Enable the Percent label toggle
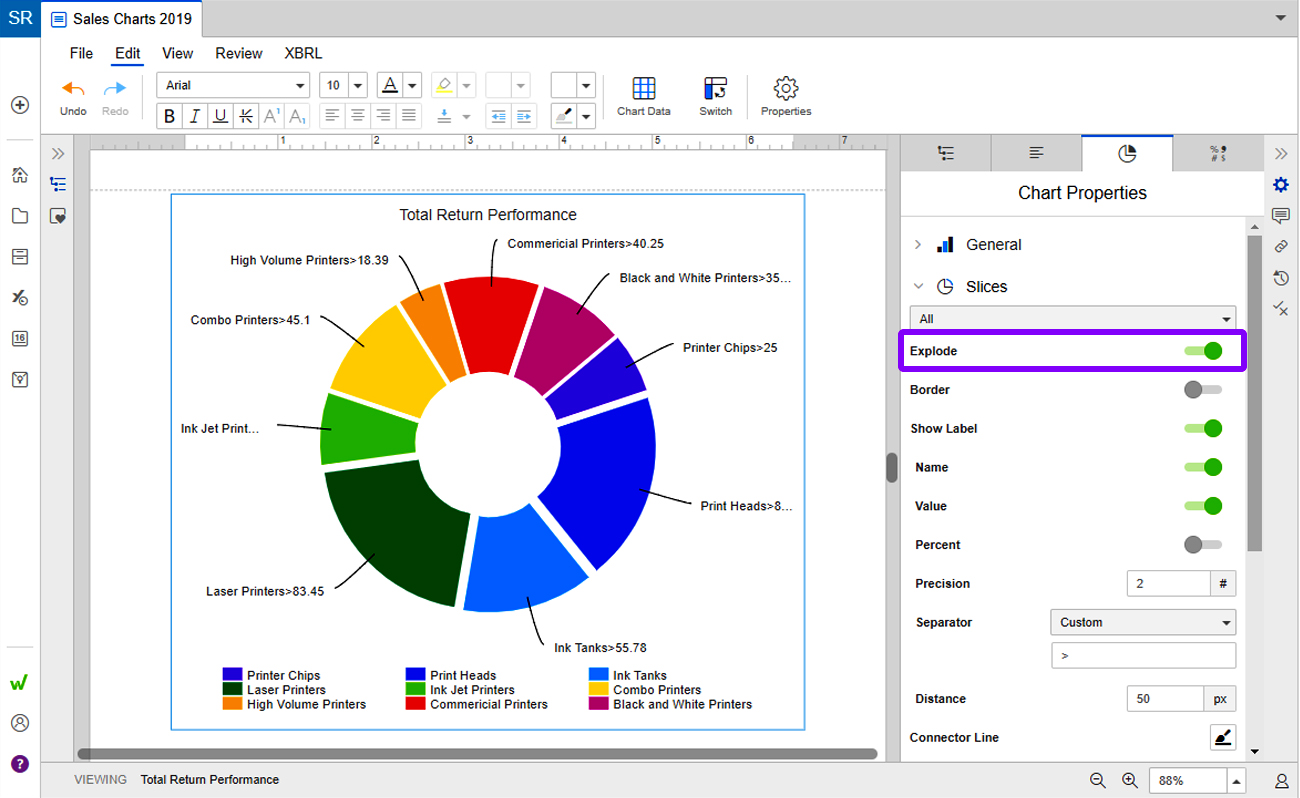The height and width of the screenshot is (798, 1300). tap(1203, 545)
